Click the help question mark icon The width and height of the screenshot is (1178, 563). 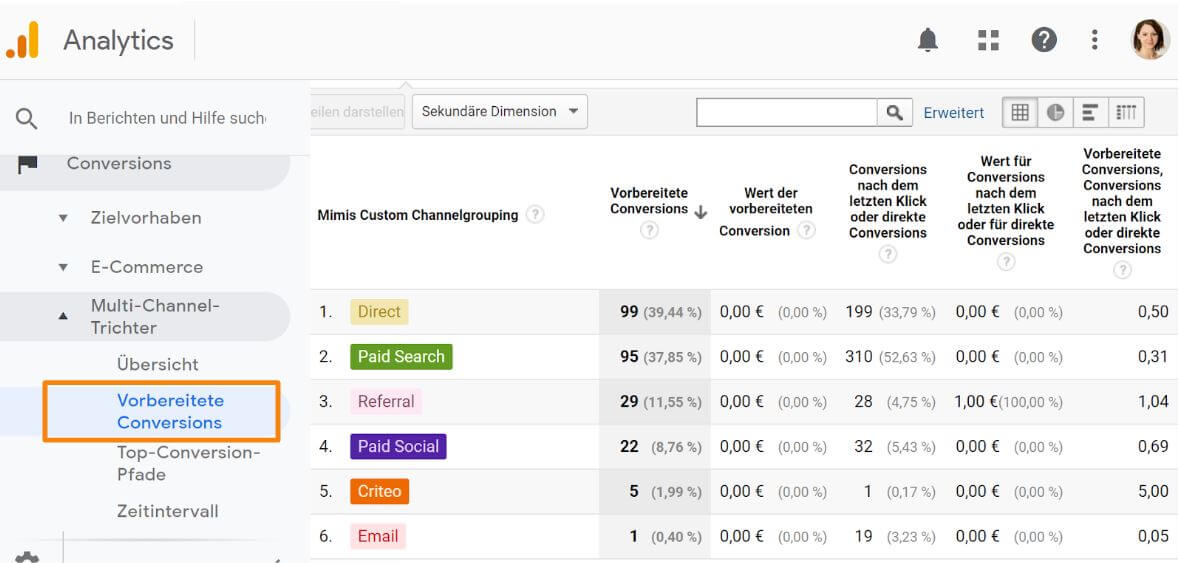1044,40
